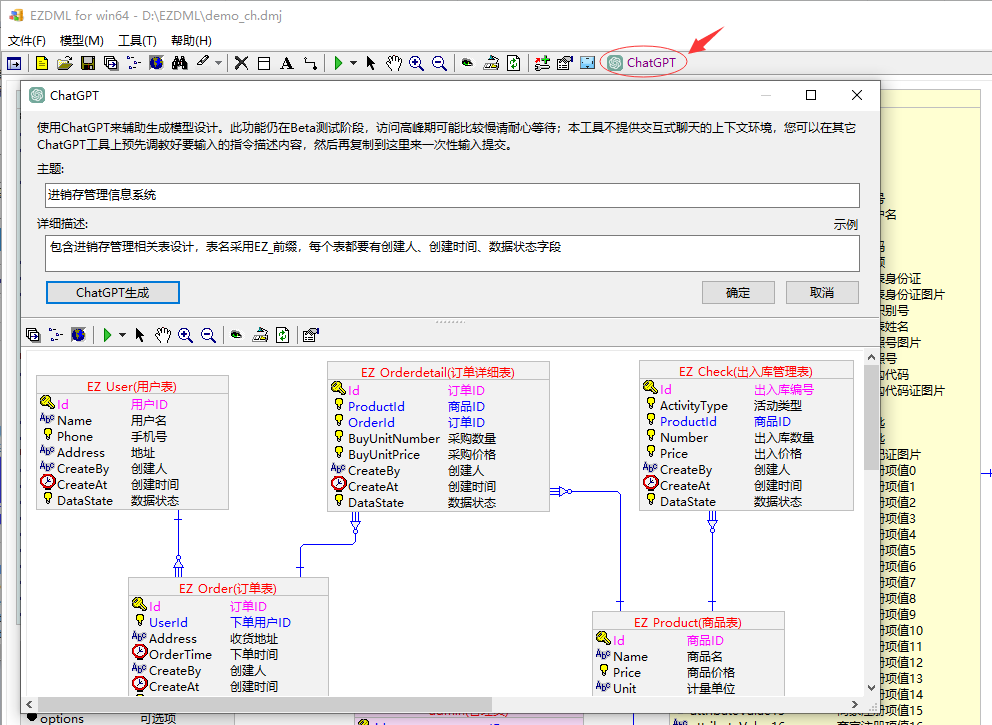The height and width of the screenshot is (725, 992).
Task: Select the hand pan tool in ChatGPT dialog toolbar
Action: (x=163, y=335)
